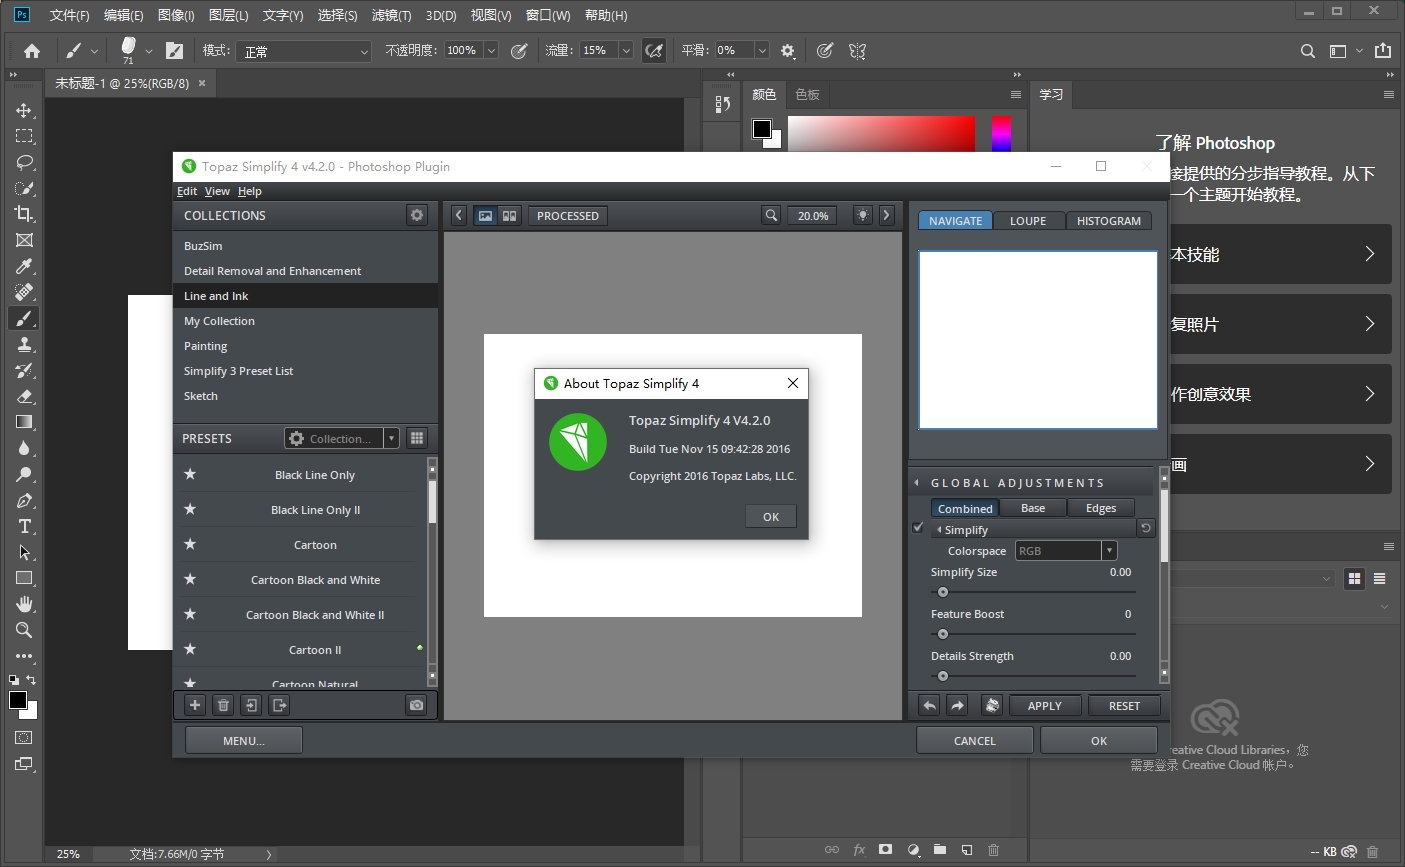Click the randomize dice icon
The width and height of the screenshot is (1405, 867).
(992, 706)
